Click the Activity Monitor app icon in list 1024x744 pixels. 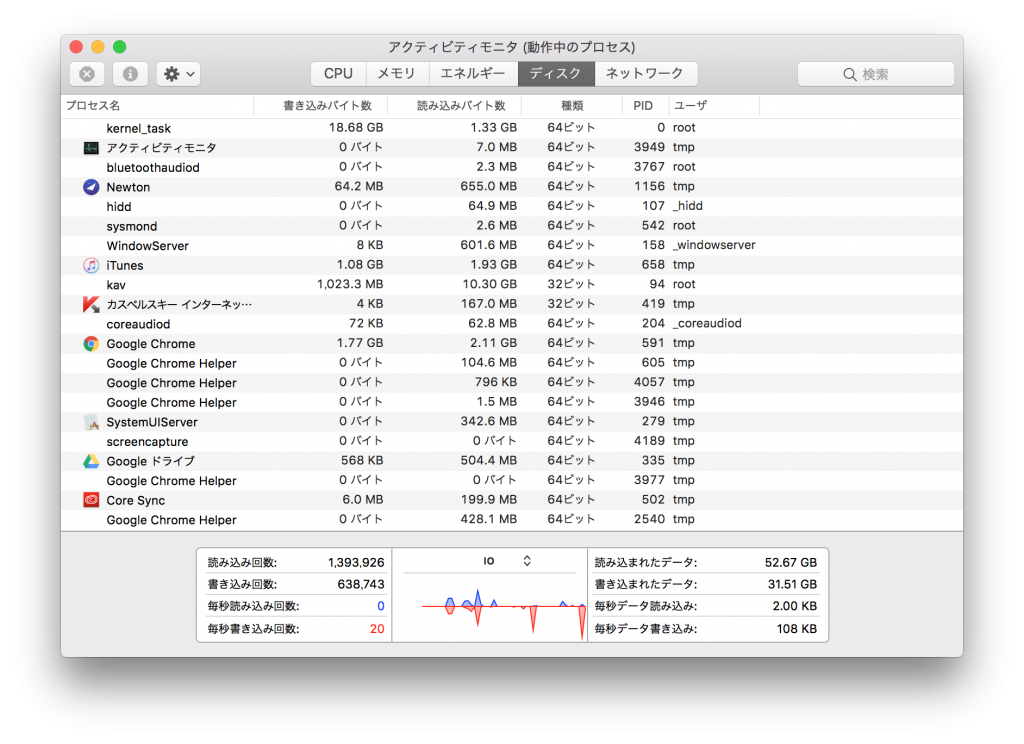pos(91,148)
